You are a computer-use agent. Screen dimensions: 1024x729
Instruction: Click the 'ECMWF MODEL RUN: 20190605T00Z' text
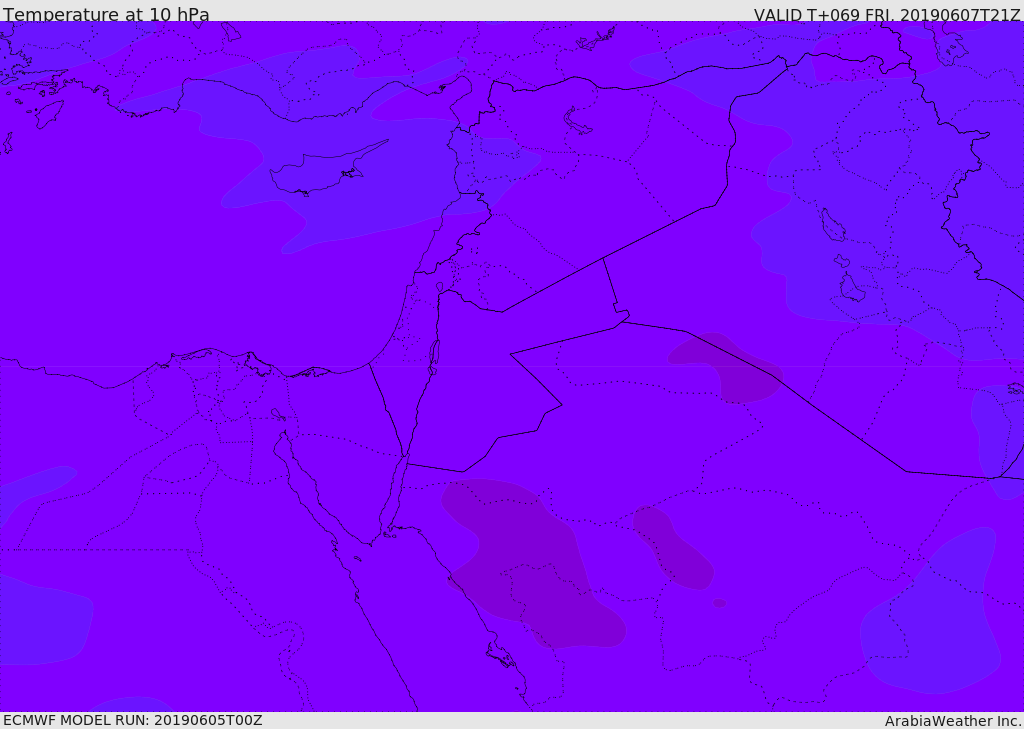[x=133, y=720]
